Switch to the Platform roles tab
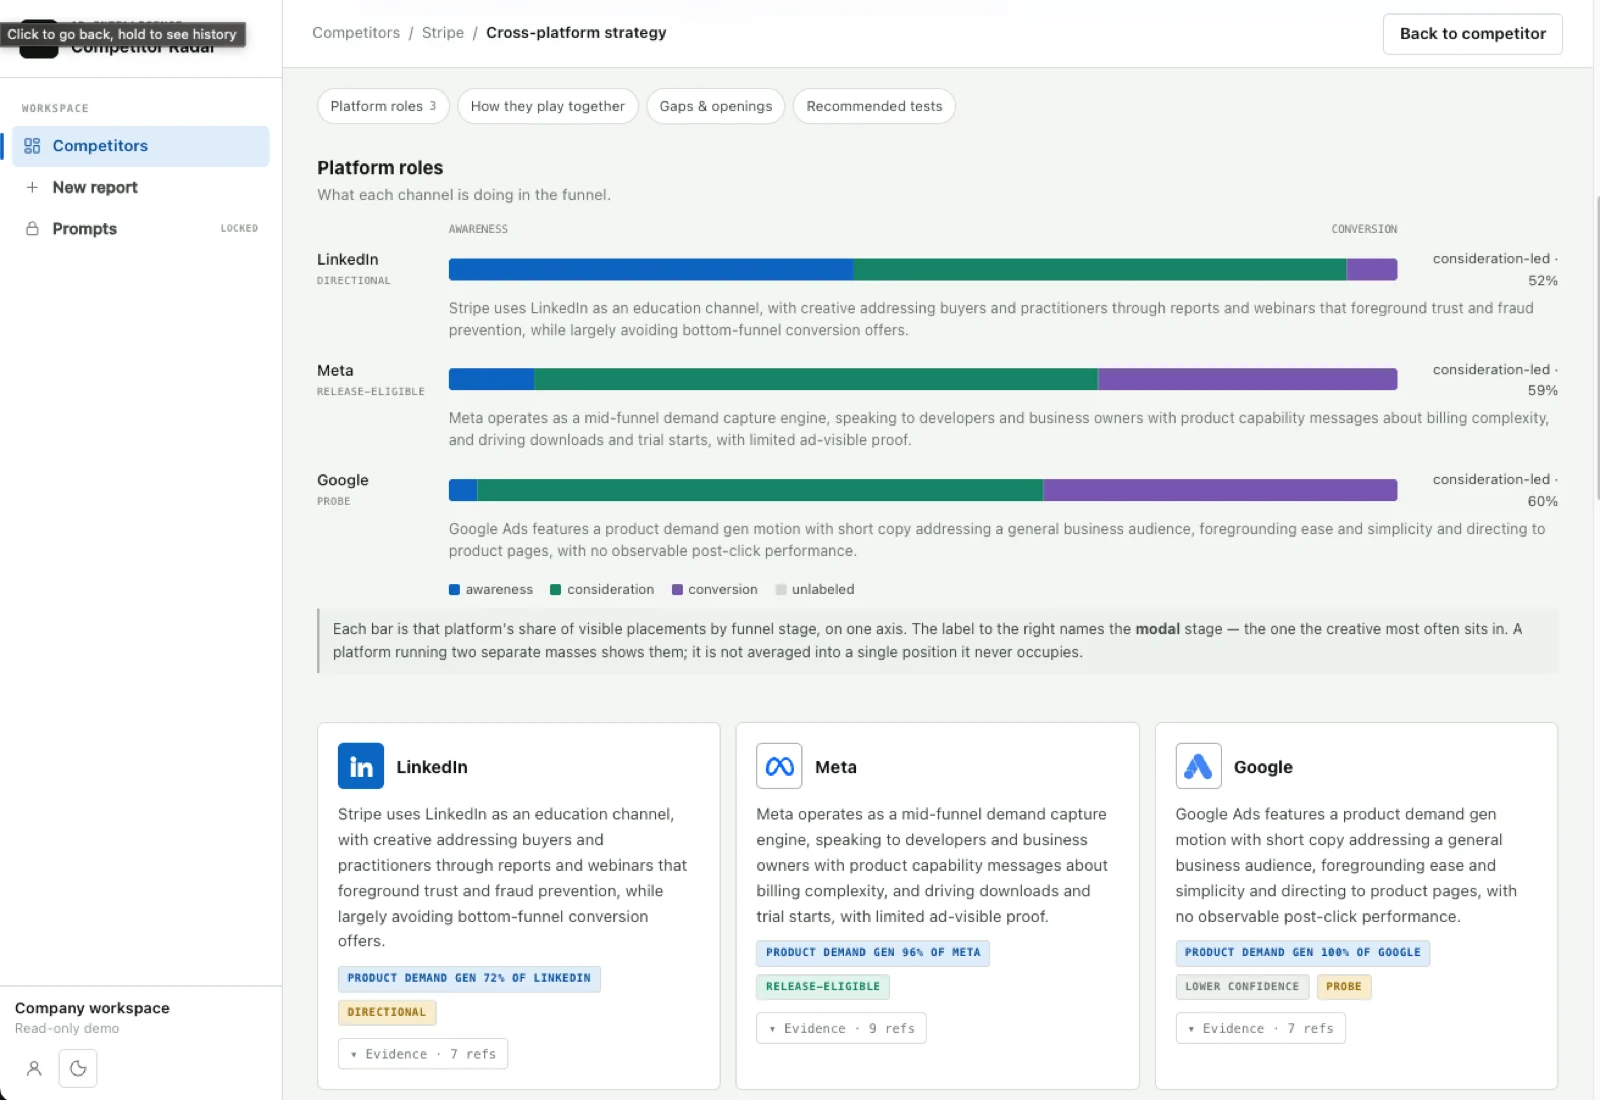Viewport: 1600px width, 1100px height. [383, 106]
